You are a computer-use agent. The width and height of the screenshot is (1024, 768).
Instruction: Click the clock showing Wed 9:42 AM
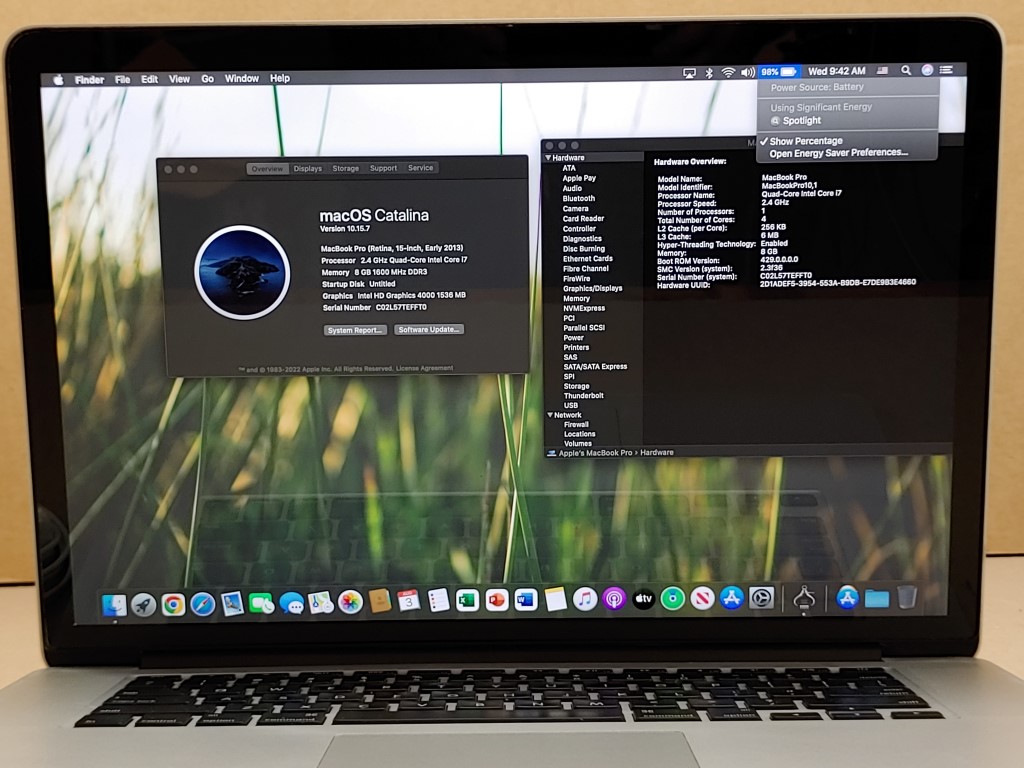tap(837, 71)
